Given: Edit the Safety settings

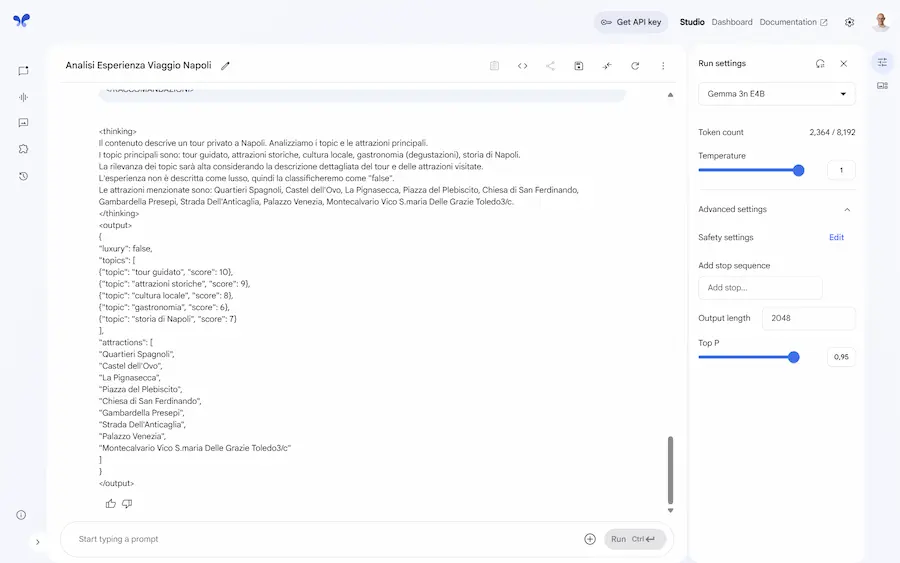Looking at the screenshot, I should [x=836, y=237].
